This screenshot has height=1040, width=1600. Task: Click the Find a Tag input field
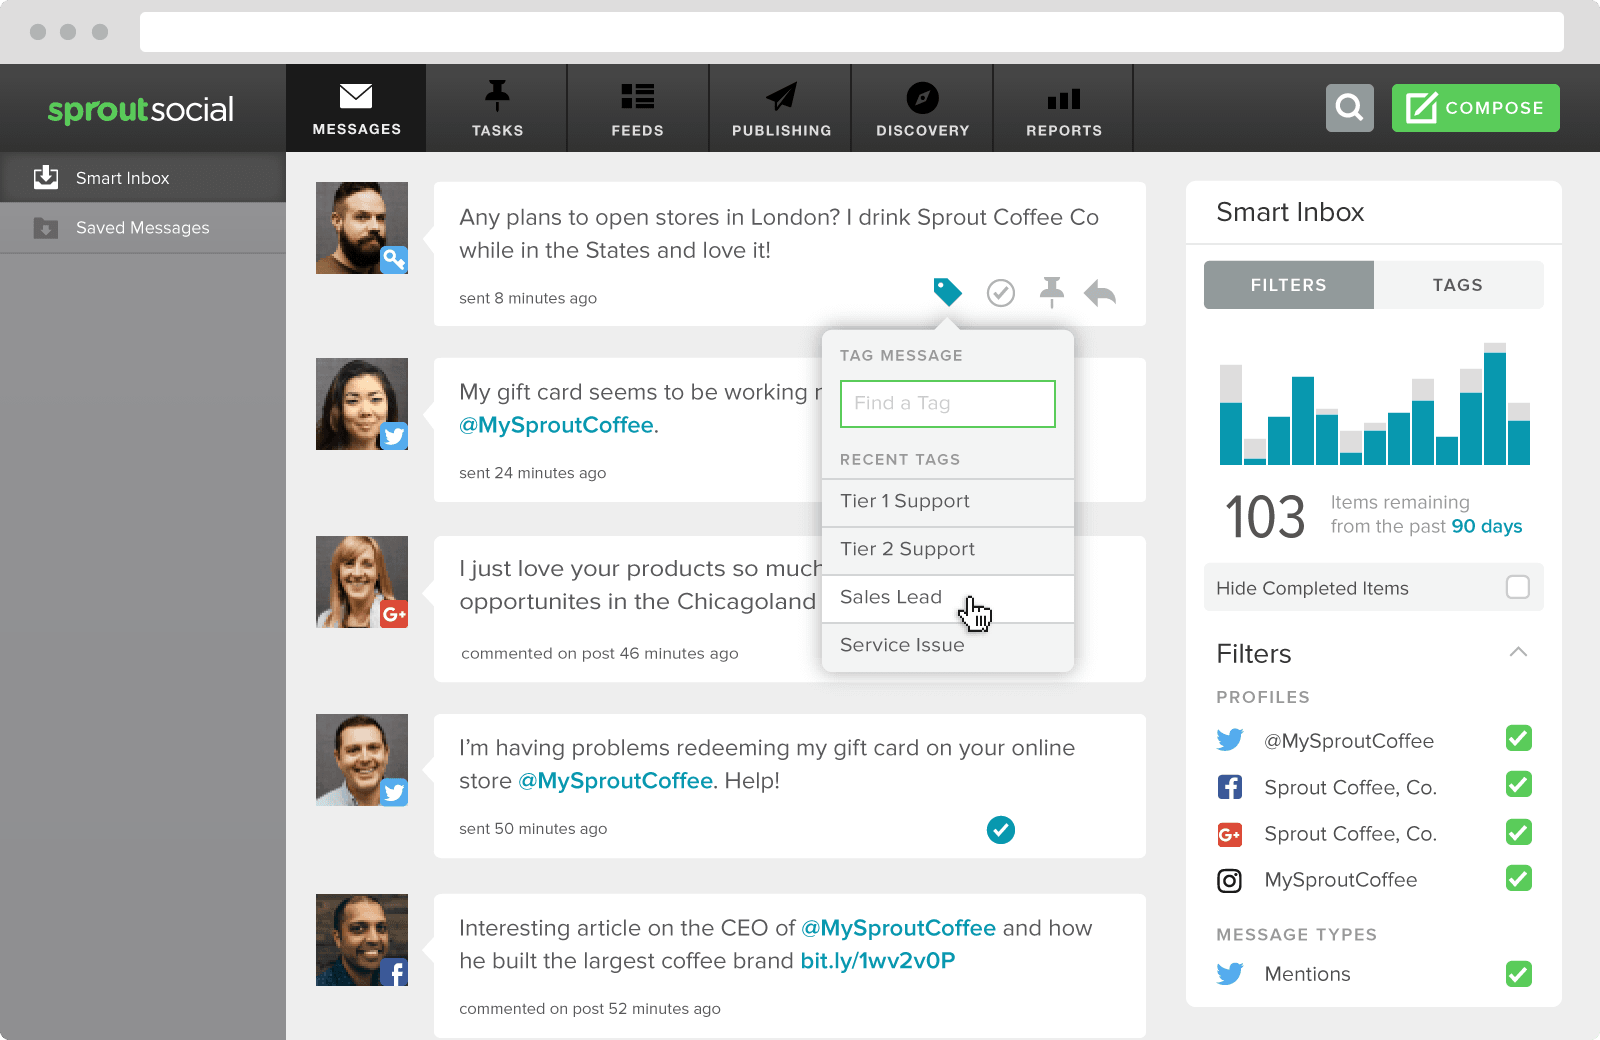pyautogui.click(x=947, y=403)
